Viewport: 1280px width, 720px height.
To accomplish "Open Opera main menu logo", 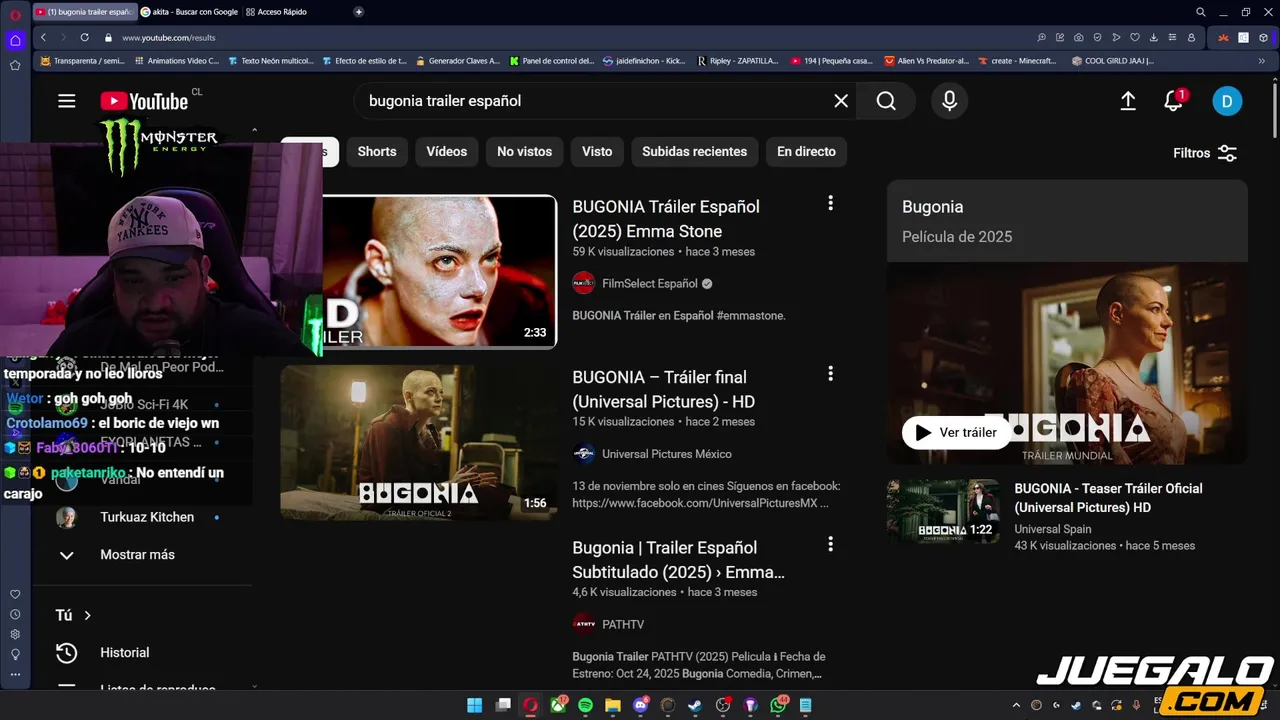I will [x=15, y=13].
